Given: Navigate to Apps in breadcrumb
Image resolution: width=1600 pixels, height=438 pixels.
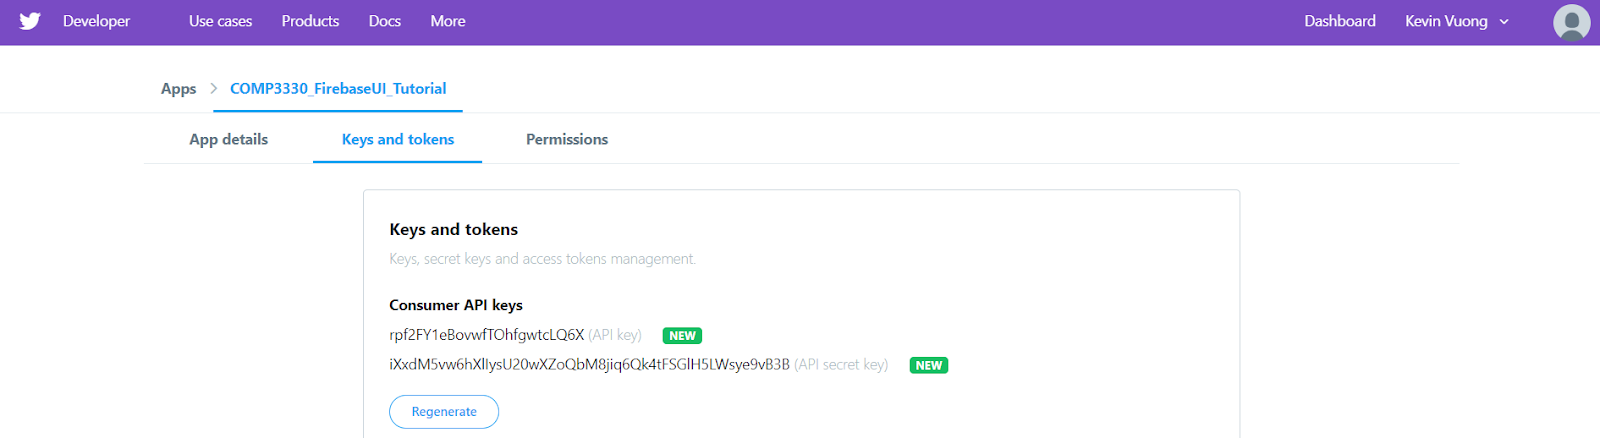Looking at the screenshot, I should [x=178, y=89].
